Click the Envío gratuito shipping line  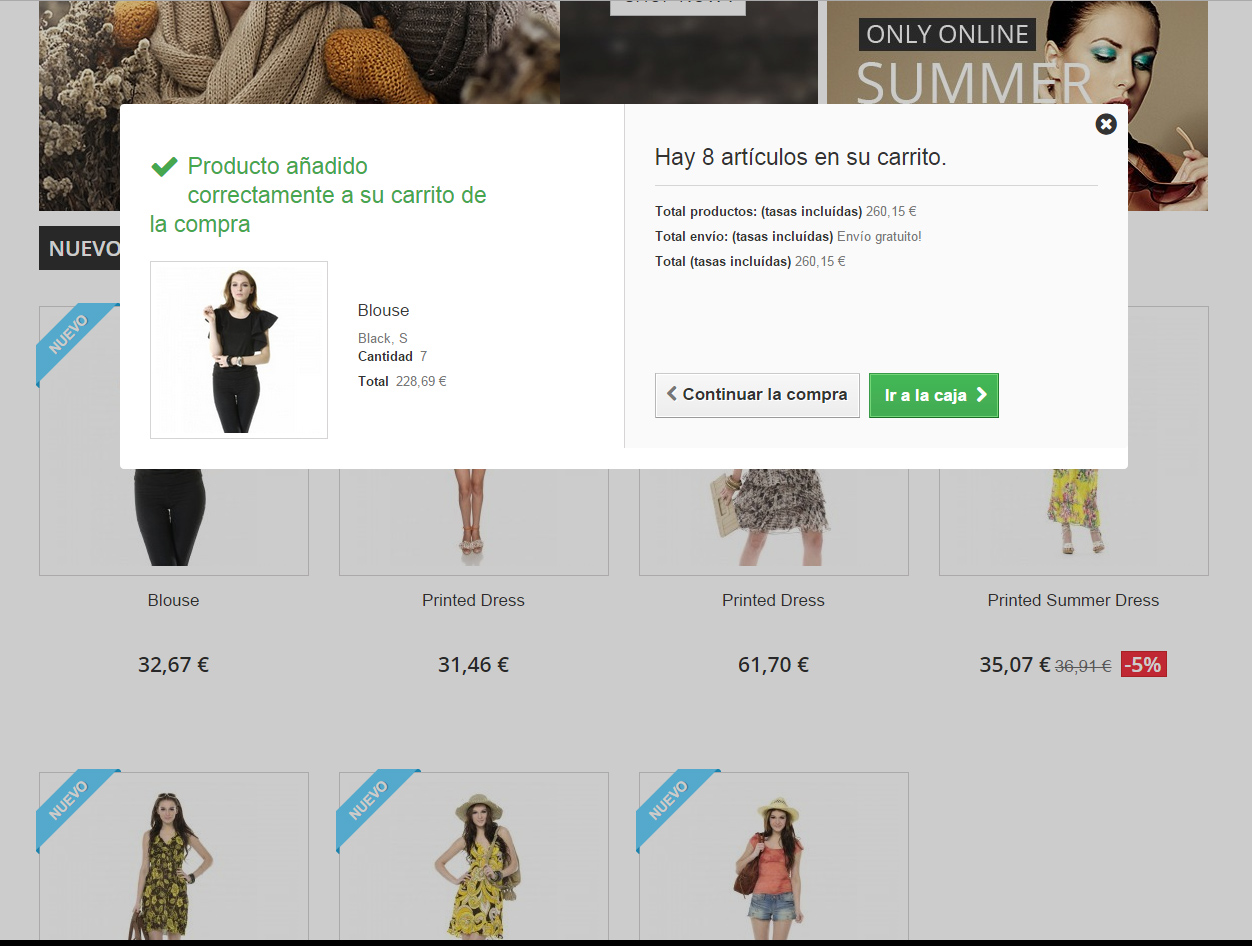coord(788,237)
